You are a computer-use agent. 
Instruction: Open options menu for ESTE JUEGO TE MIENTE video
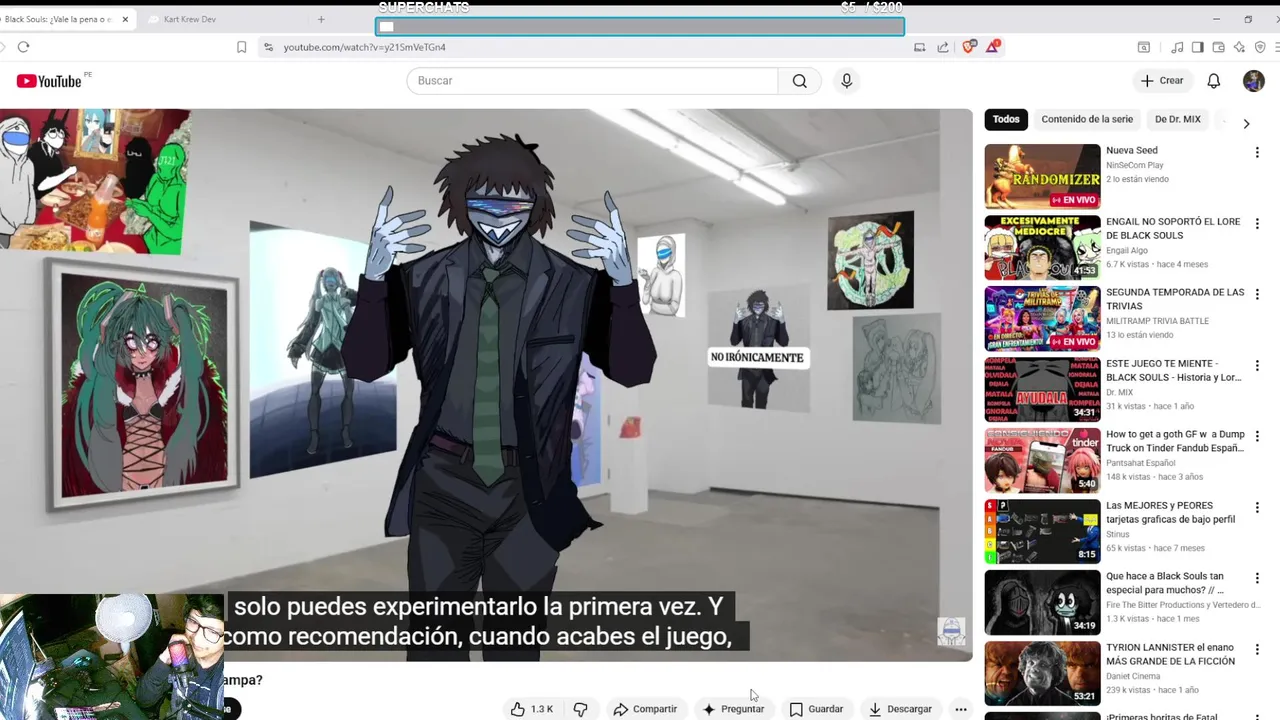[1257, 366]
